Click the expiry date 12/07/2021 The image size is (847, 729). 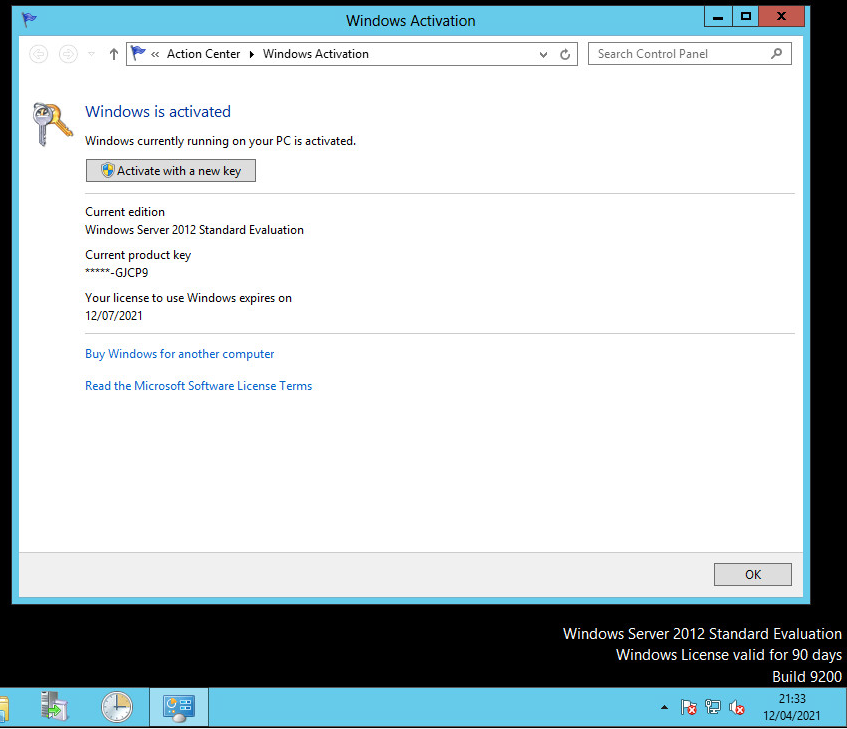click(113, 315)
